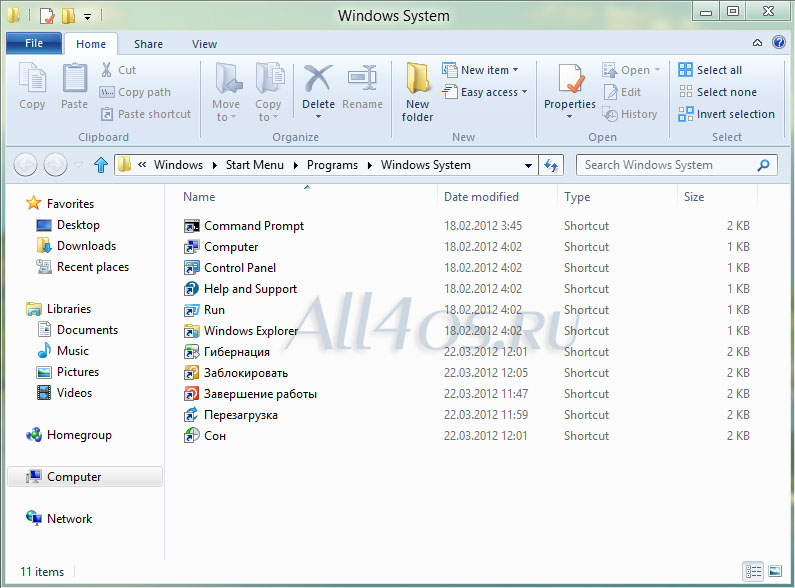Open Recent places
795x588 pixels.
(x=83, y=267)
